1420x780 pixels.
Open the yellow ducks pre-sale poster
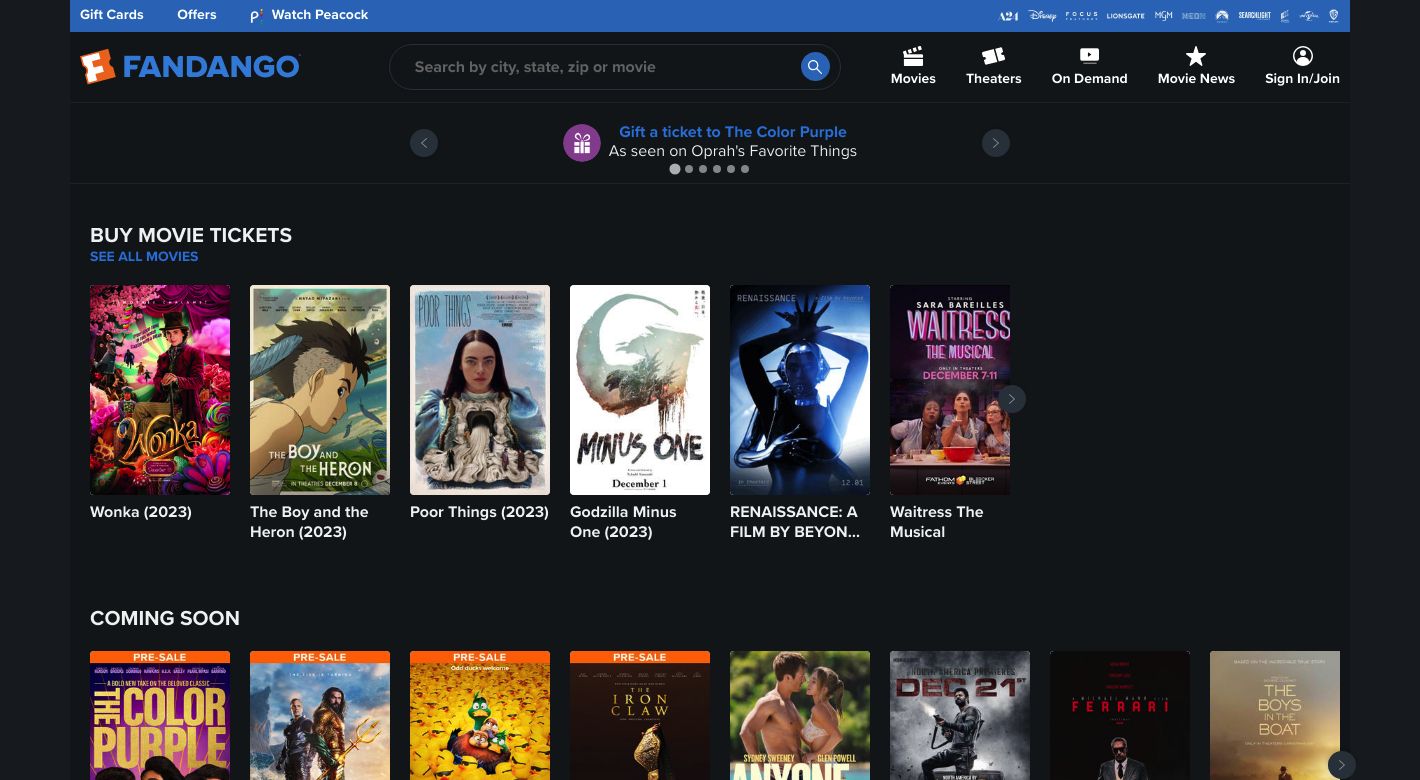[480, 716]
